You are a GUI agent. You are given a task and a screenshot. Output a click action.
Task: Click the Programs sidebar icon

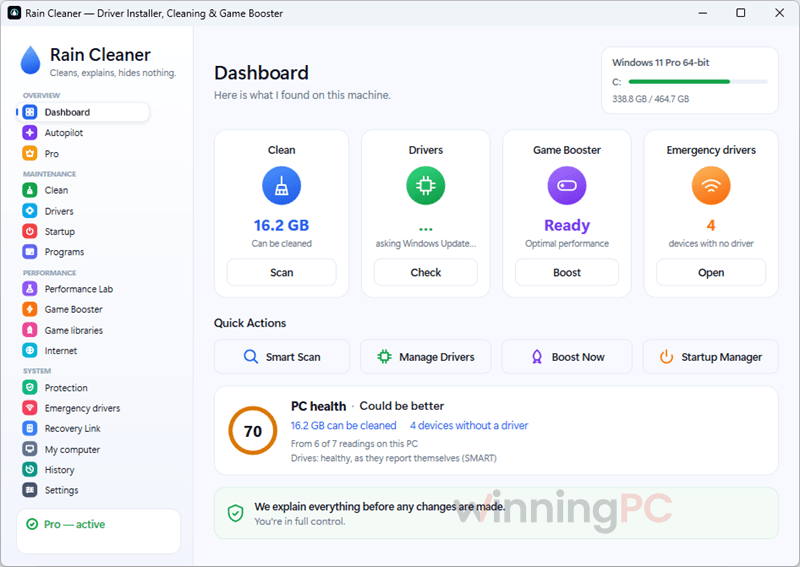tap(30, 252)
